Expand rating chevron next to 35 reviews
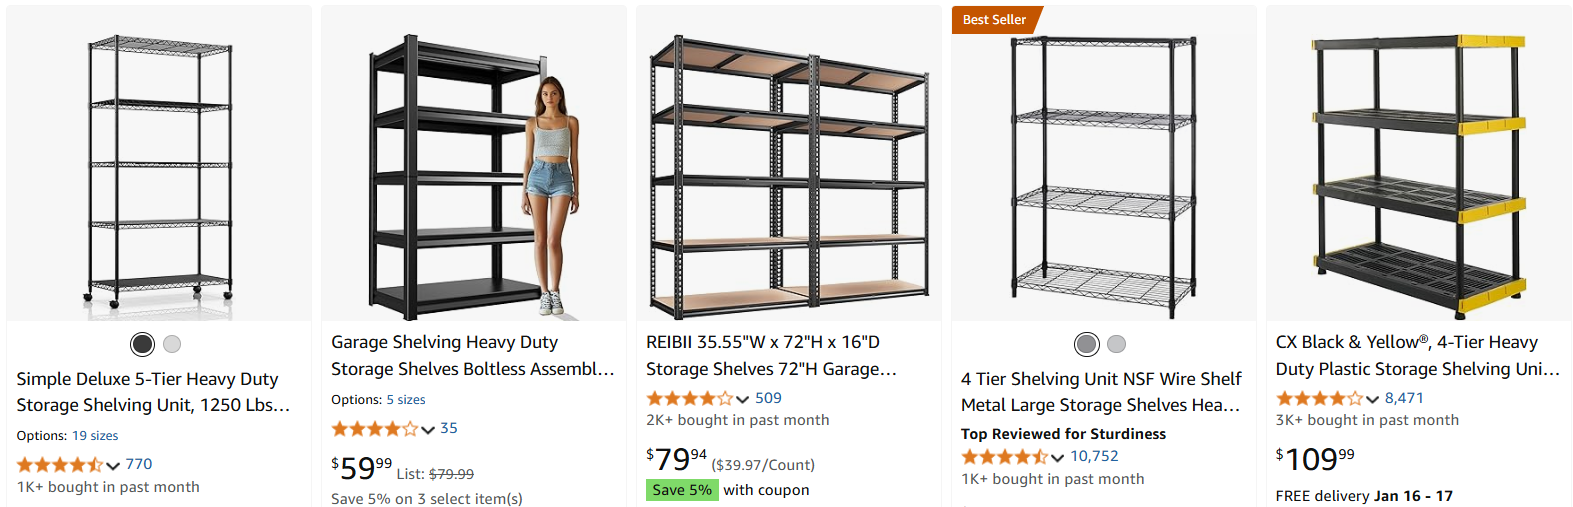This screenshot has height=507, width=1573. coord(428,429)
